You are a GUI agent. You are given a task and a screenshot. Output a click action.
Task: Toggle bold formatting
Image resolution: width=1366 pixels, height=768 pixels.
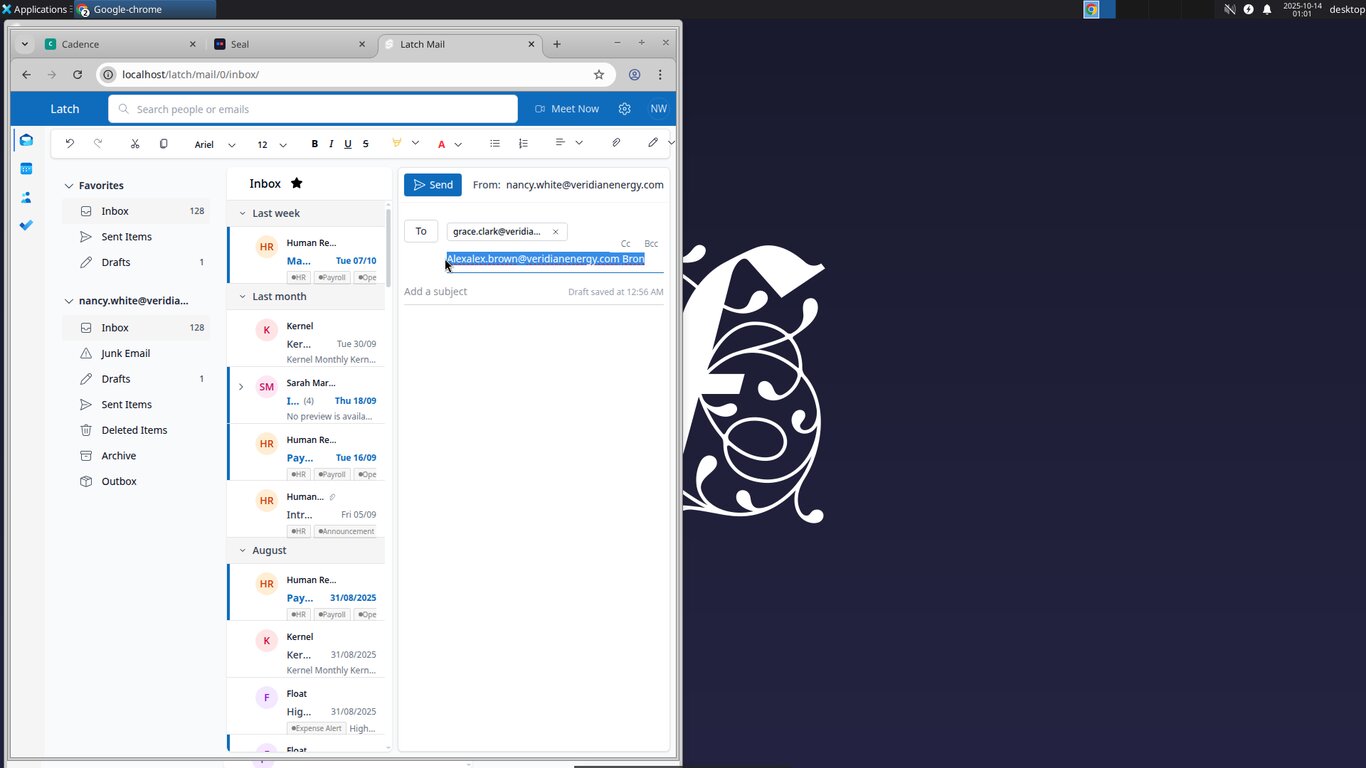point(314,144)
